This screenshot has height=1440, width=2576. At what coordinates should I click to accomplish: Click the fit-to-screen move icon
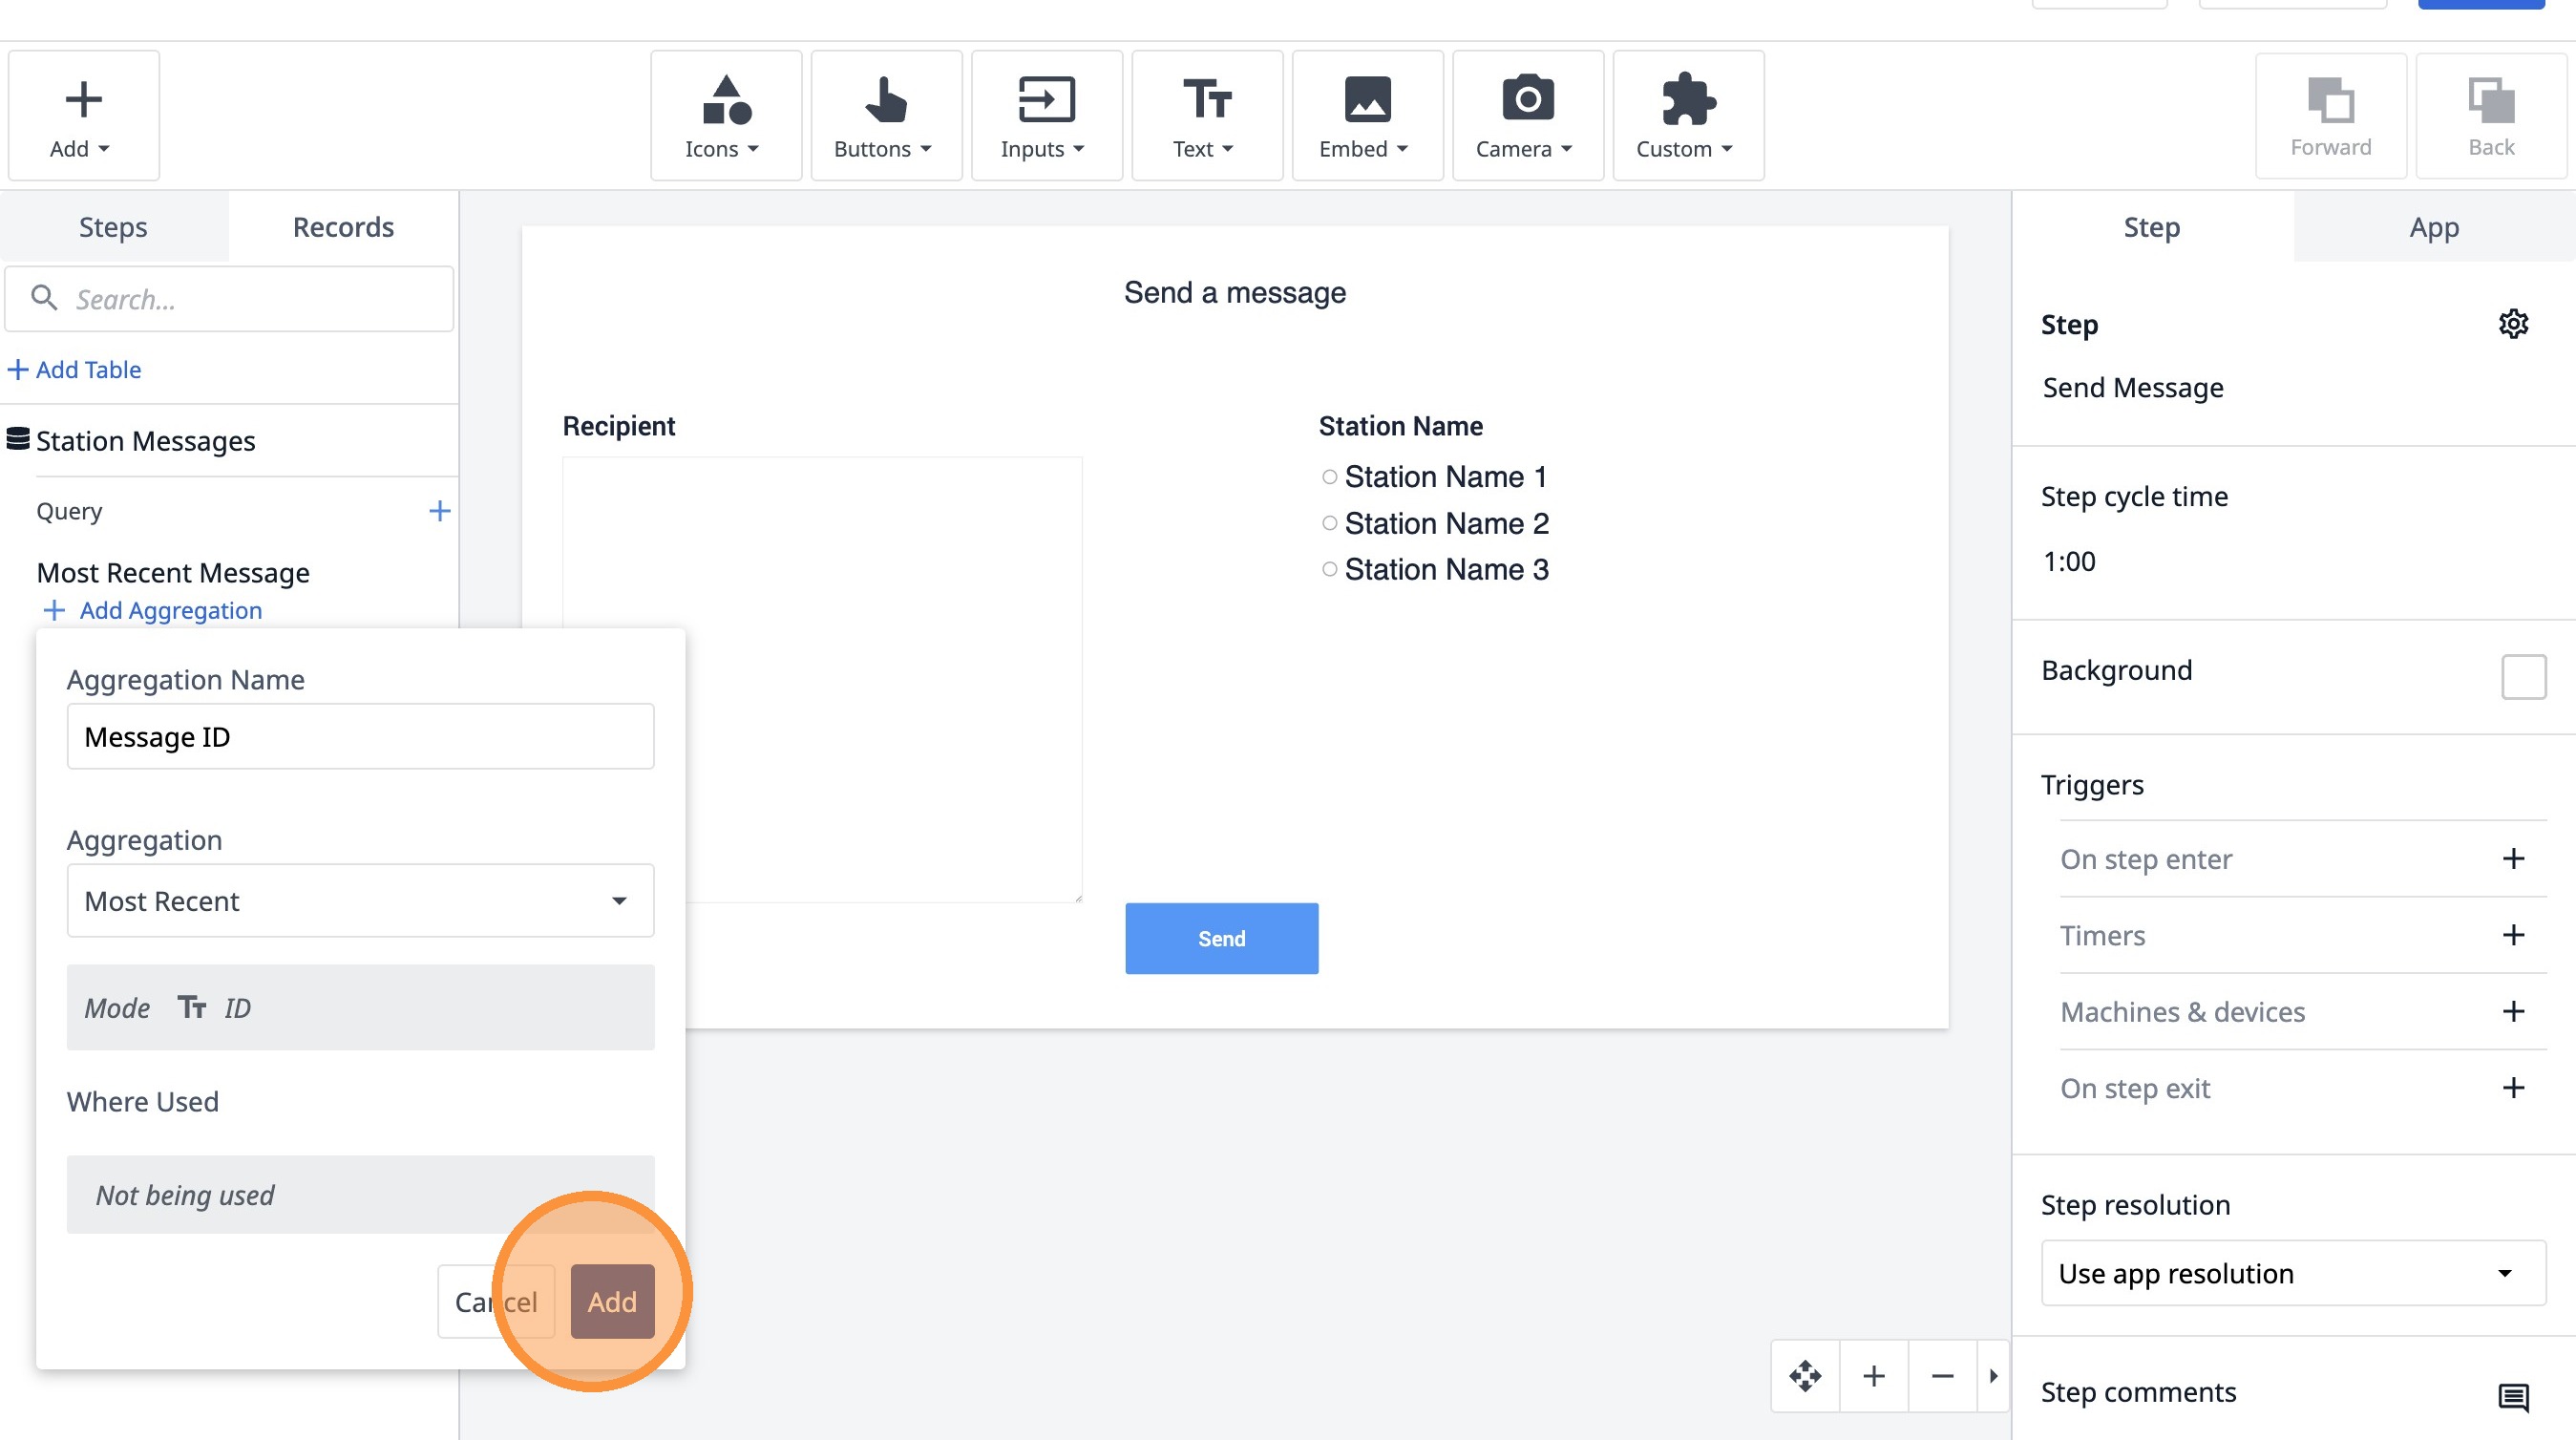tap(1805, 1376)
